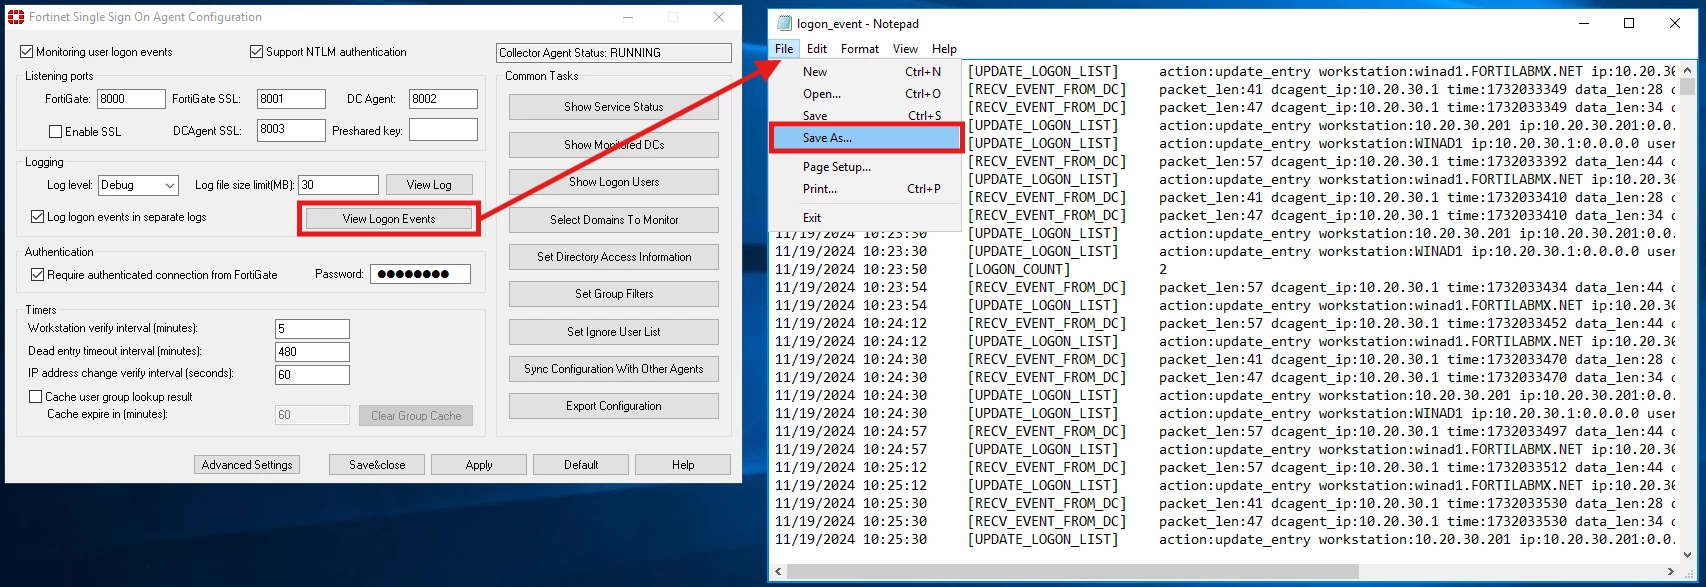Choose Open... from the File menu
The width and height of the screenshot is (1706, 587).
(x=866, y=94)
